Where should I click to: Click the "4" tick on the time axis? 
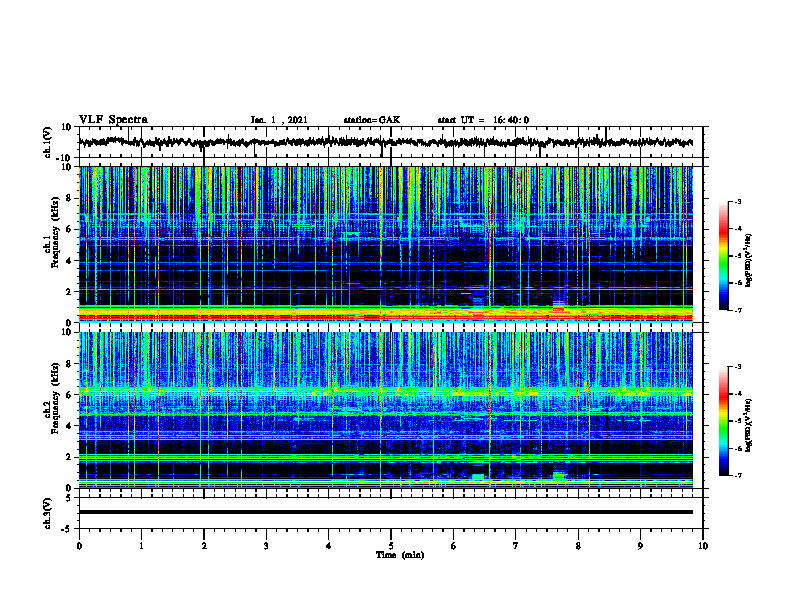[329, 546]
